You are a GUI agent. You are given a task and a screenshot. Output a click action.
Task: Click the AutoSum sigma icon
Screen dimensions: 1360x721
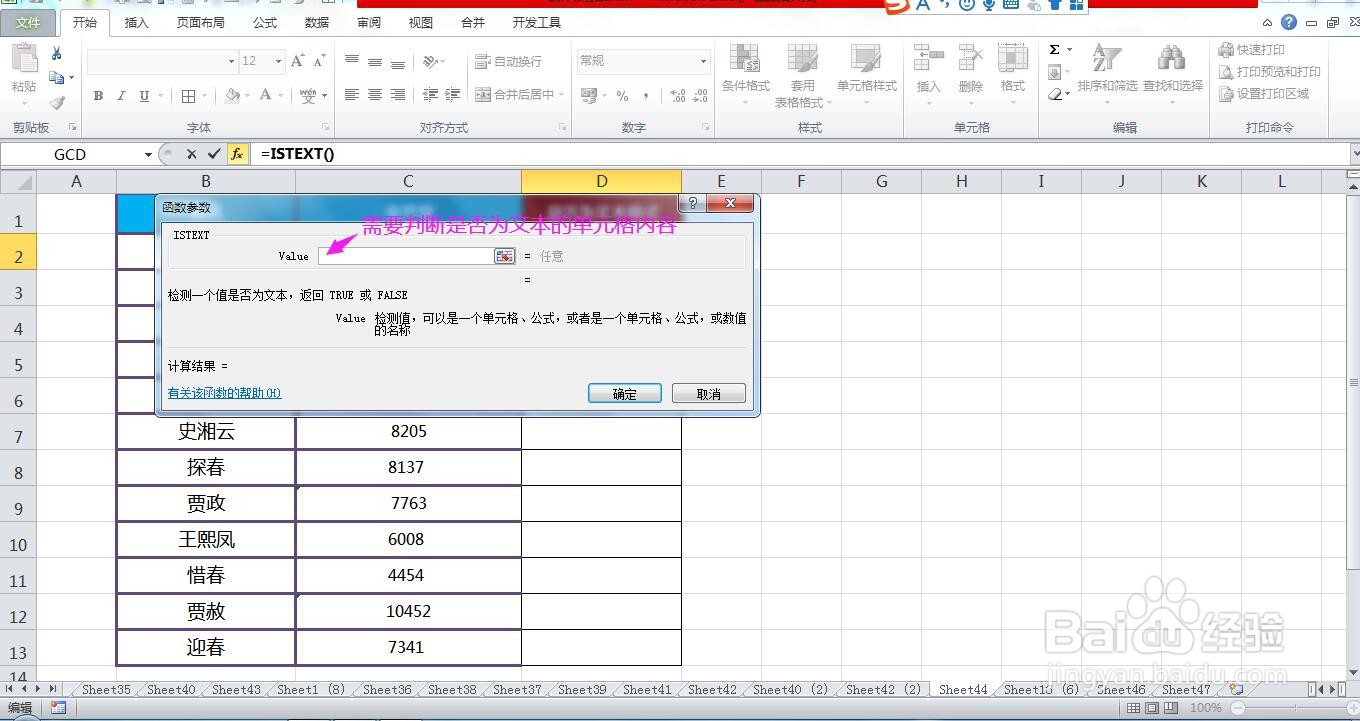1055,50
